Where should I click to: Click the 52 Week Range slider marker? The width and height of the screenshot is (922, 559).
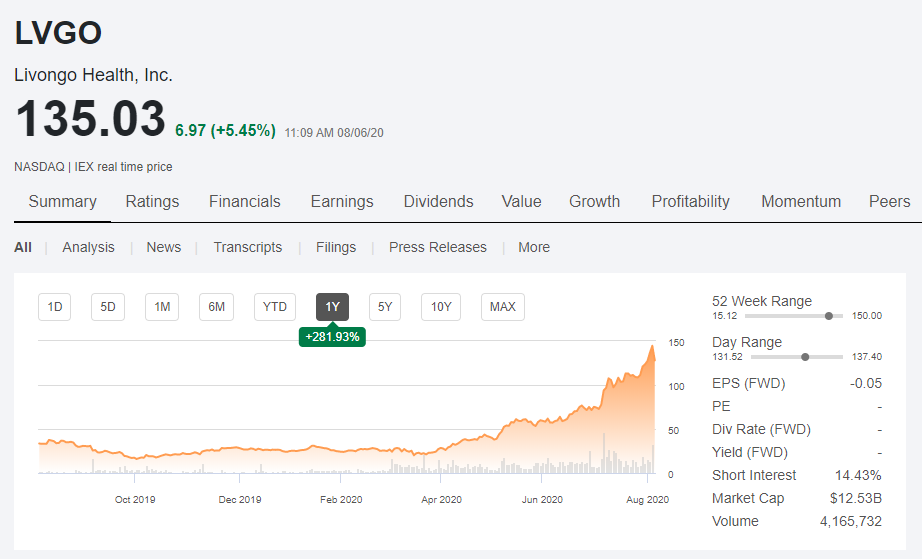[829, 316]
